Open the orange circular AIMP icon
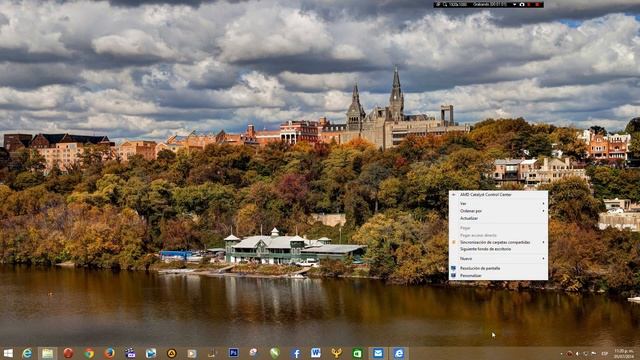This screenshot has width=640, height=360. (x=171, y=353)
